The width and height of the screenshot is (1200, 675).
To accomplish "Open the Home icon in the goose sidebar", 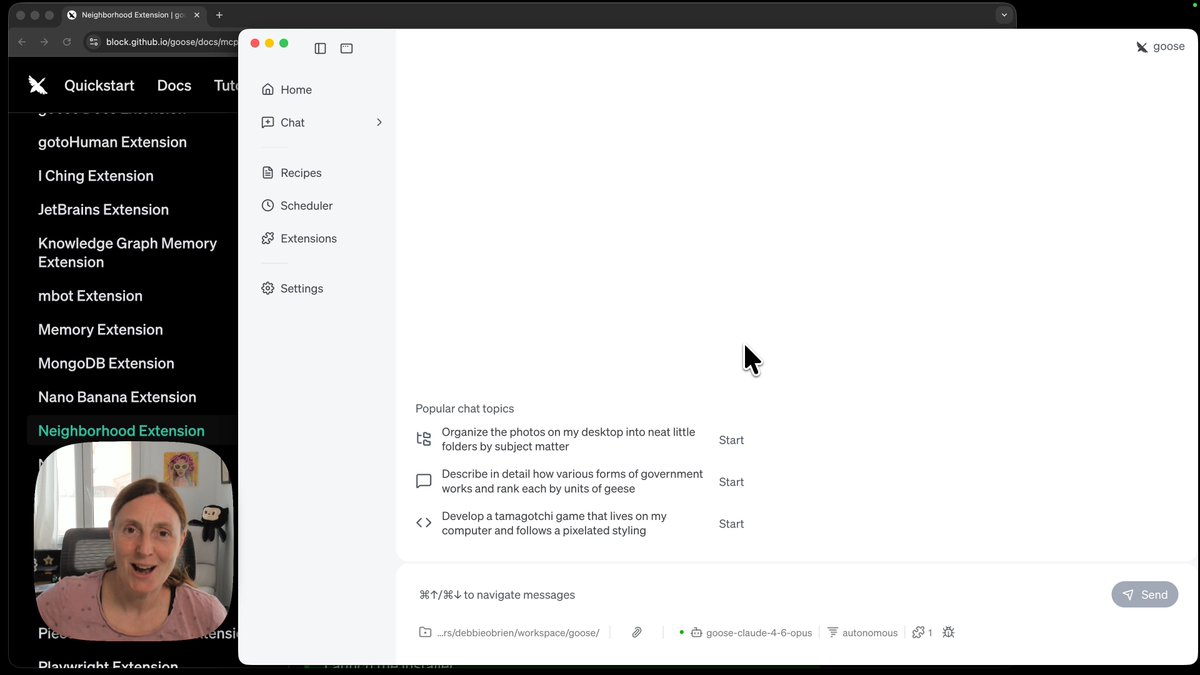I will (x=267, y=89).
